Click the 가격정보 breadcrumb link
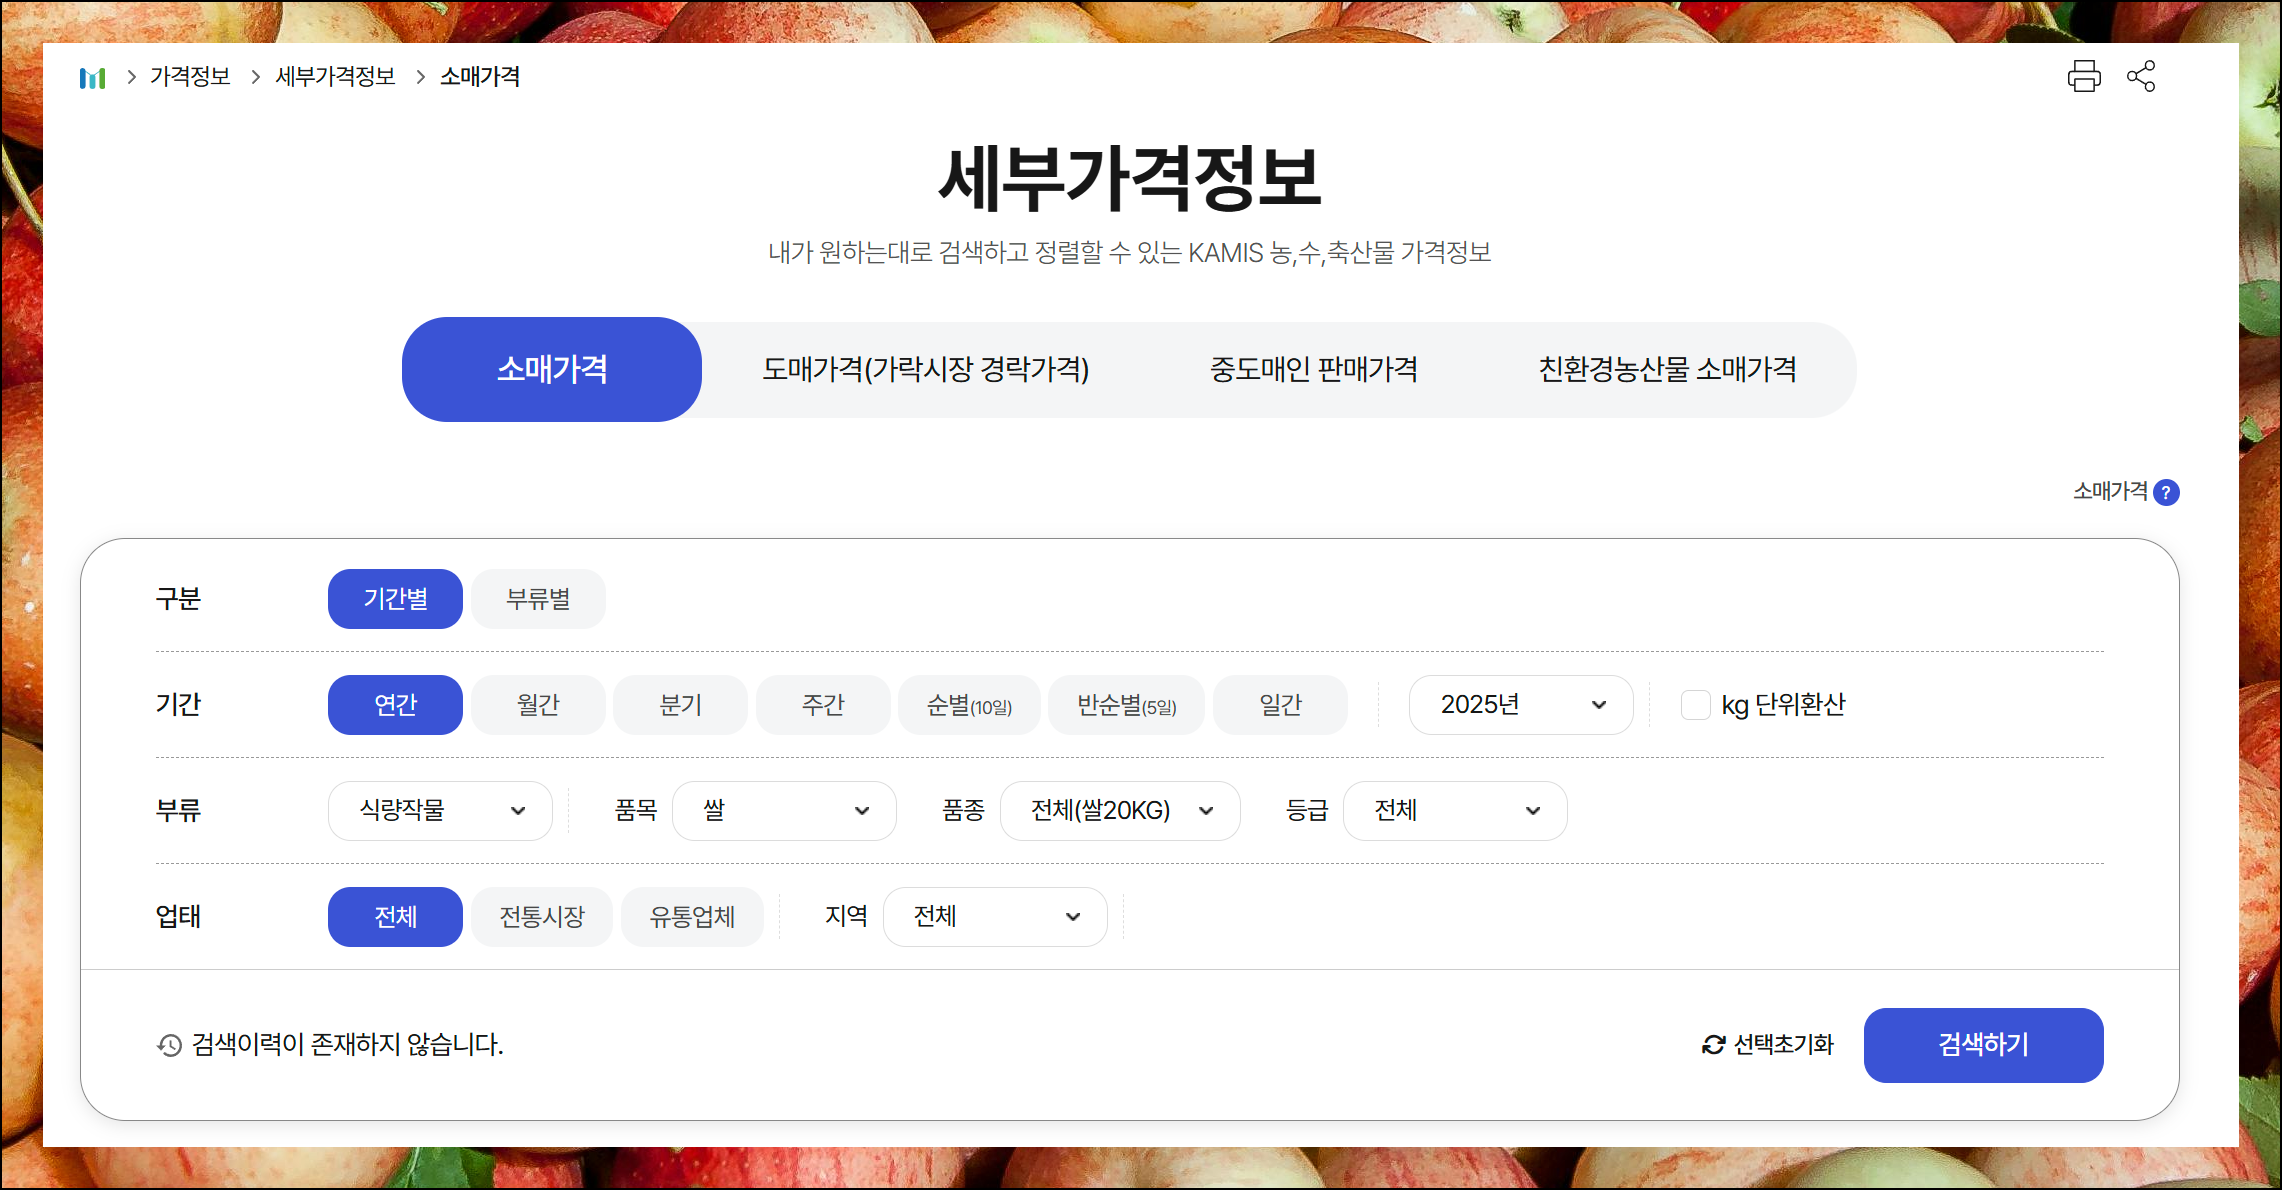 click(x=190, y=77)
